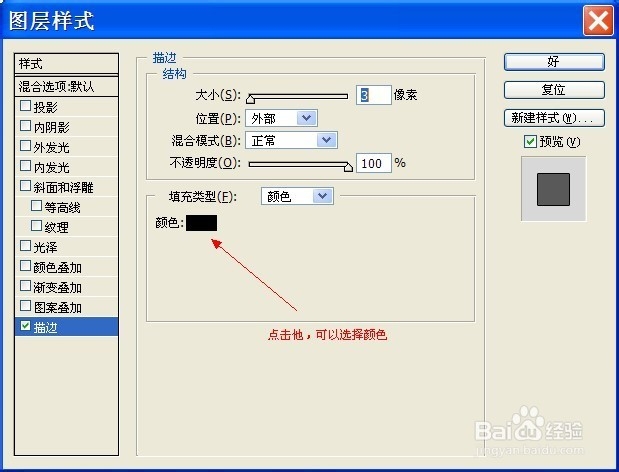
Task: Click the 新建样式(W)... button
Action: point(554,118)
